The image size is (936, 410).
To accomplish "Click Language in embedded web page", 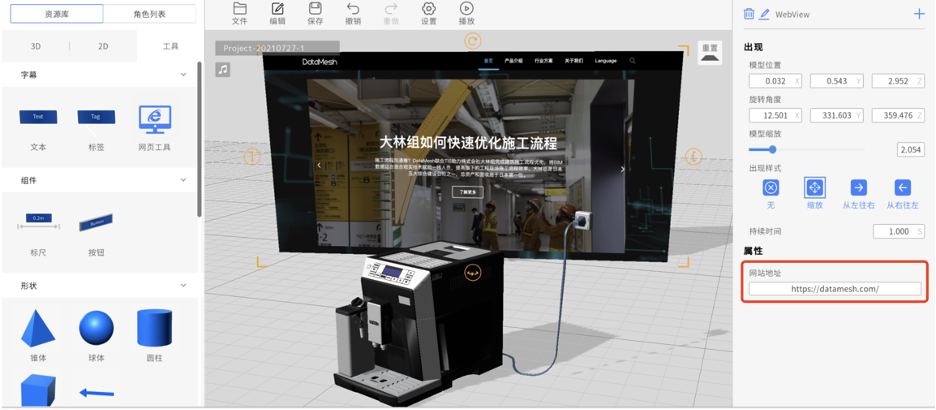I will [x=605, y=61].
